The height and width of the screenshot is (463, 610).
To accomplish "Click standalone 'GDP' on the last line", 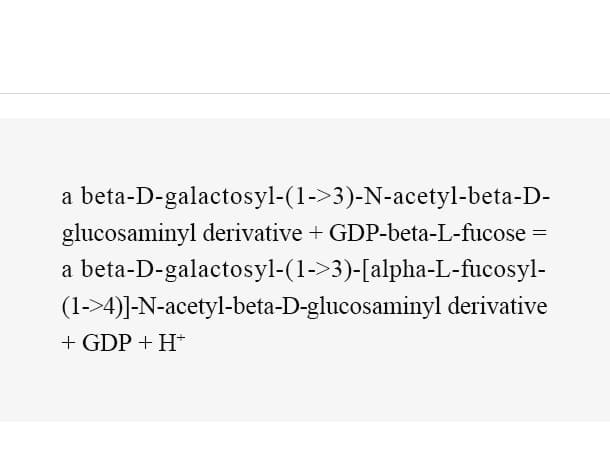I will click(x=107, y=343).
